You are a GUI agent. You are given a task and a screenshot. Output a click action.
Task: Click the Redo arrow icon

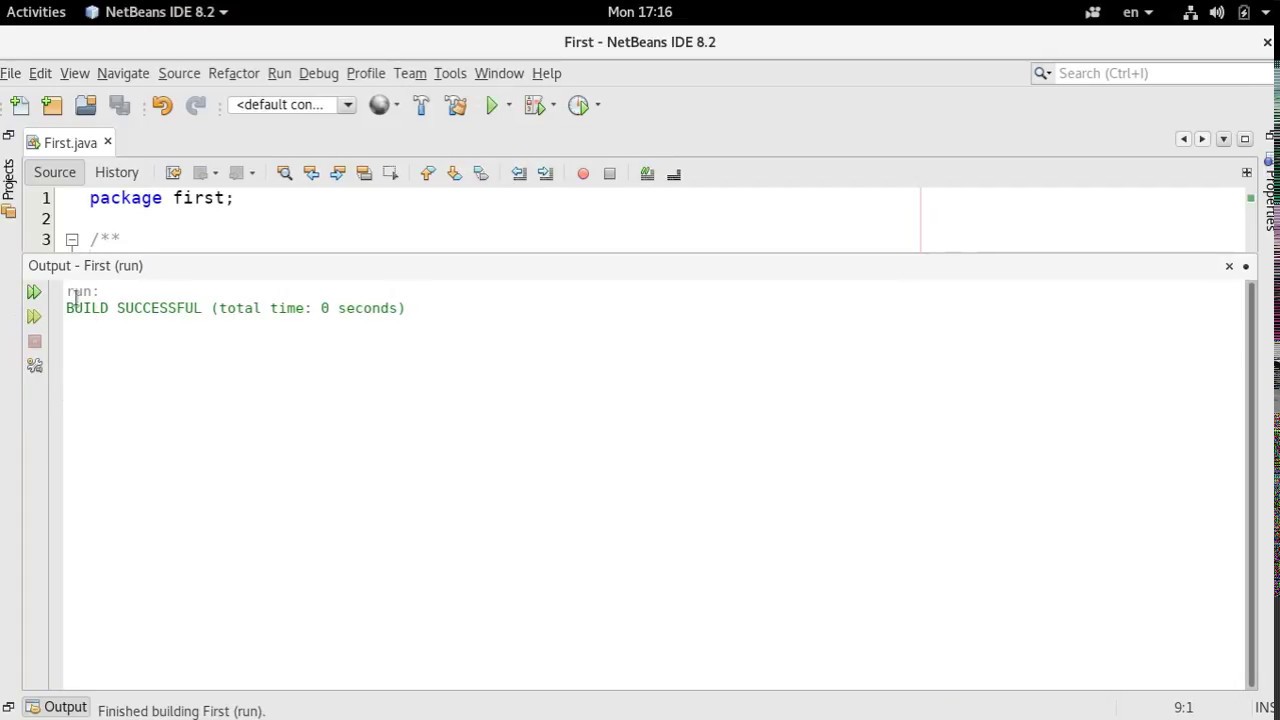(196, 105)
